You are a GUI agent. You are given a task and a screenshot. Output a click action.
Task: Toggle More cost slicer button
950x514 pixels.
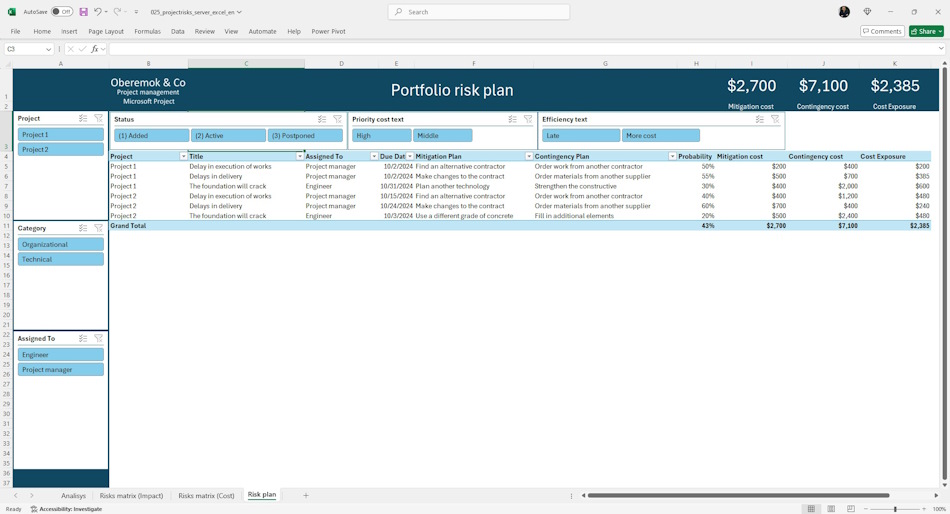pos(661,136)
